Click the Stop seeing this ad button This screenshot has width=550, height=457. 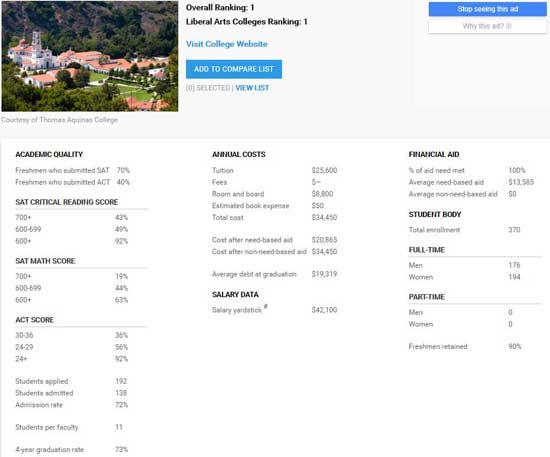pos(487,9)
